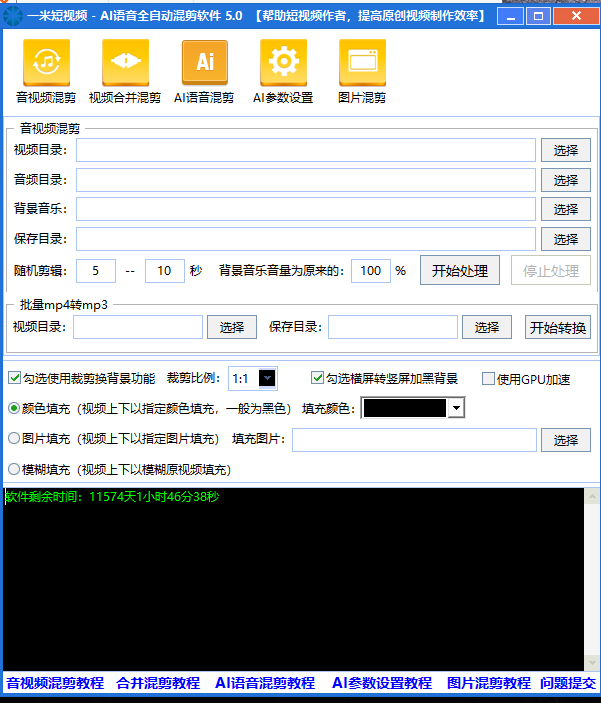This screenshot has height=703, width=601.
Task: Click the 开始转换 button
Action: [x=558, y=327]
